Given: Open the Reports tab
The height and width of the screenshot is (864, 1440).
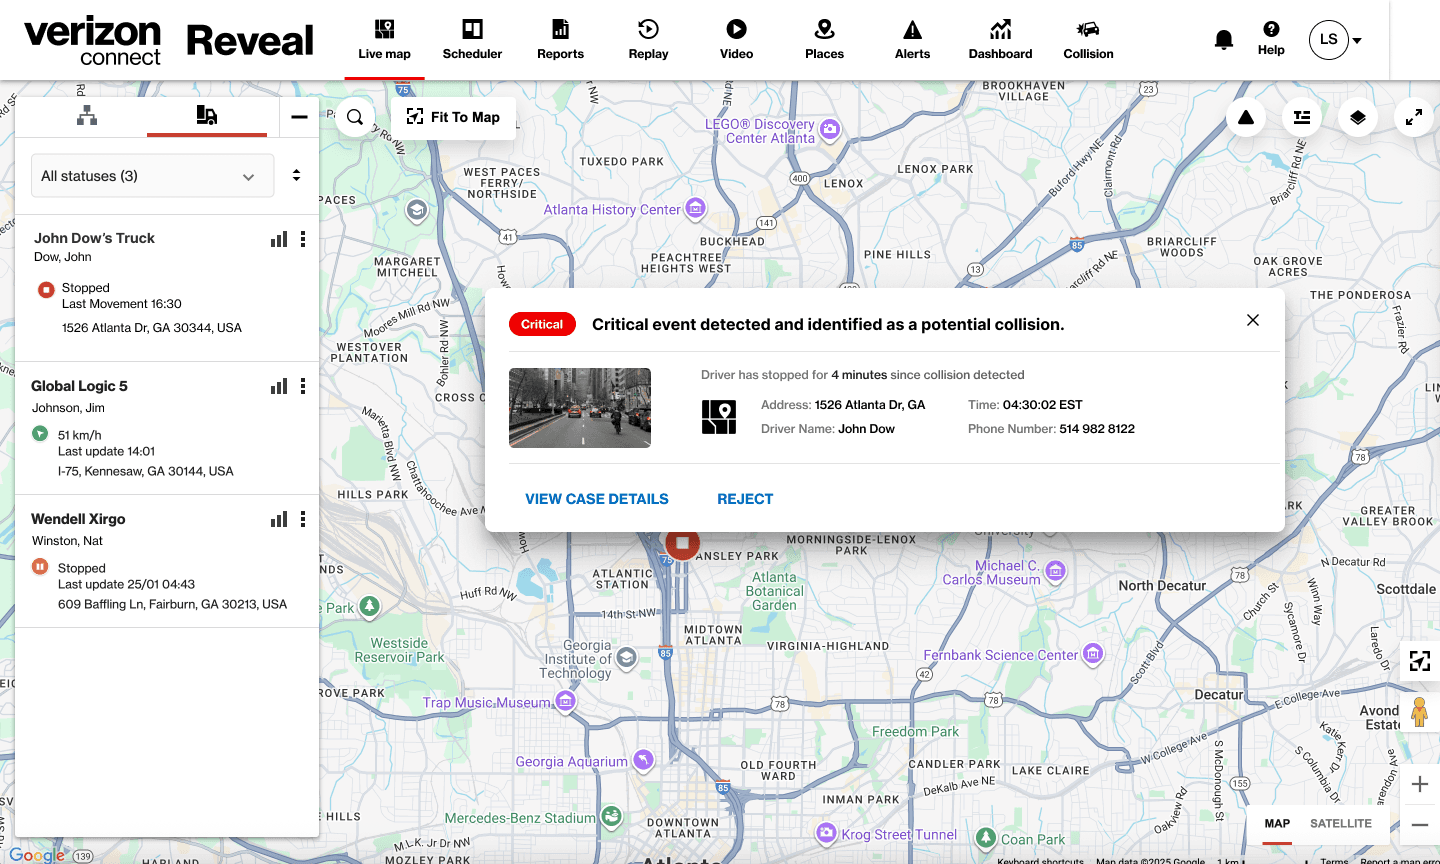Looking at the screenshot, I should coord(560,40).
